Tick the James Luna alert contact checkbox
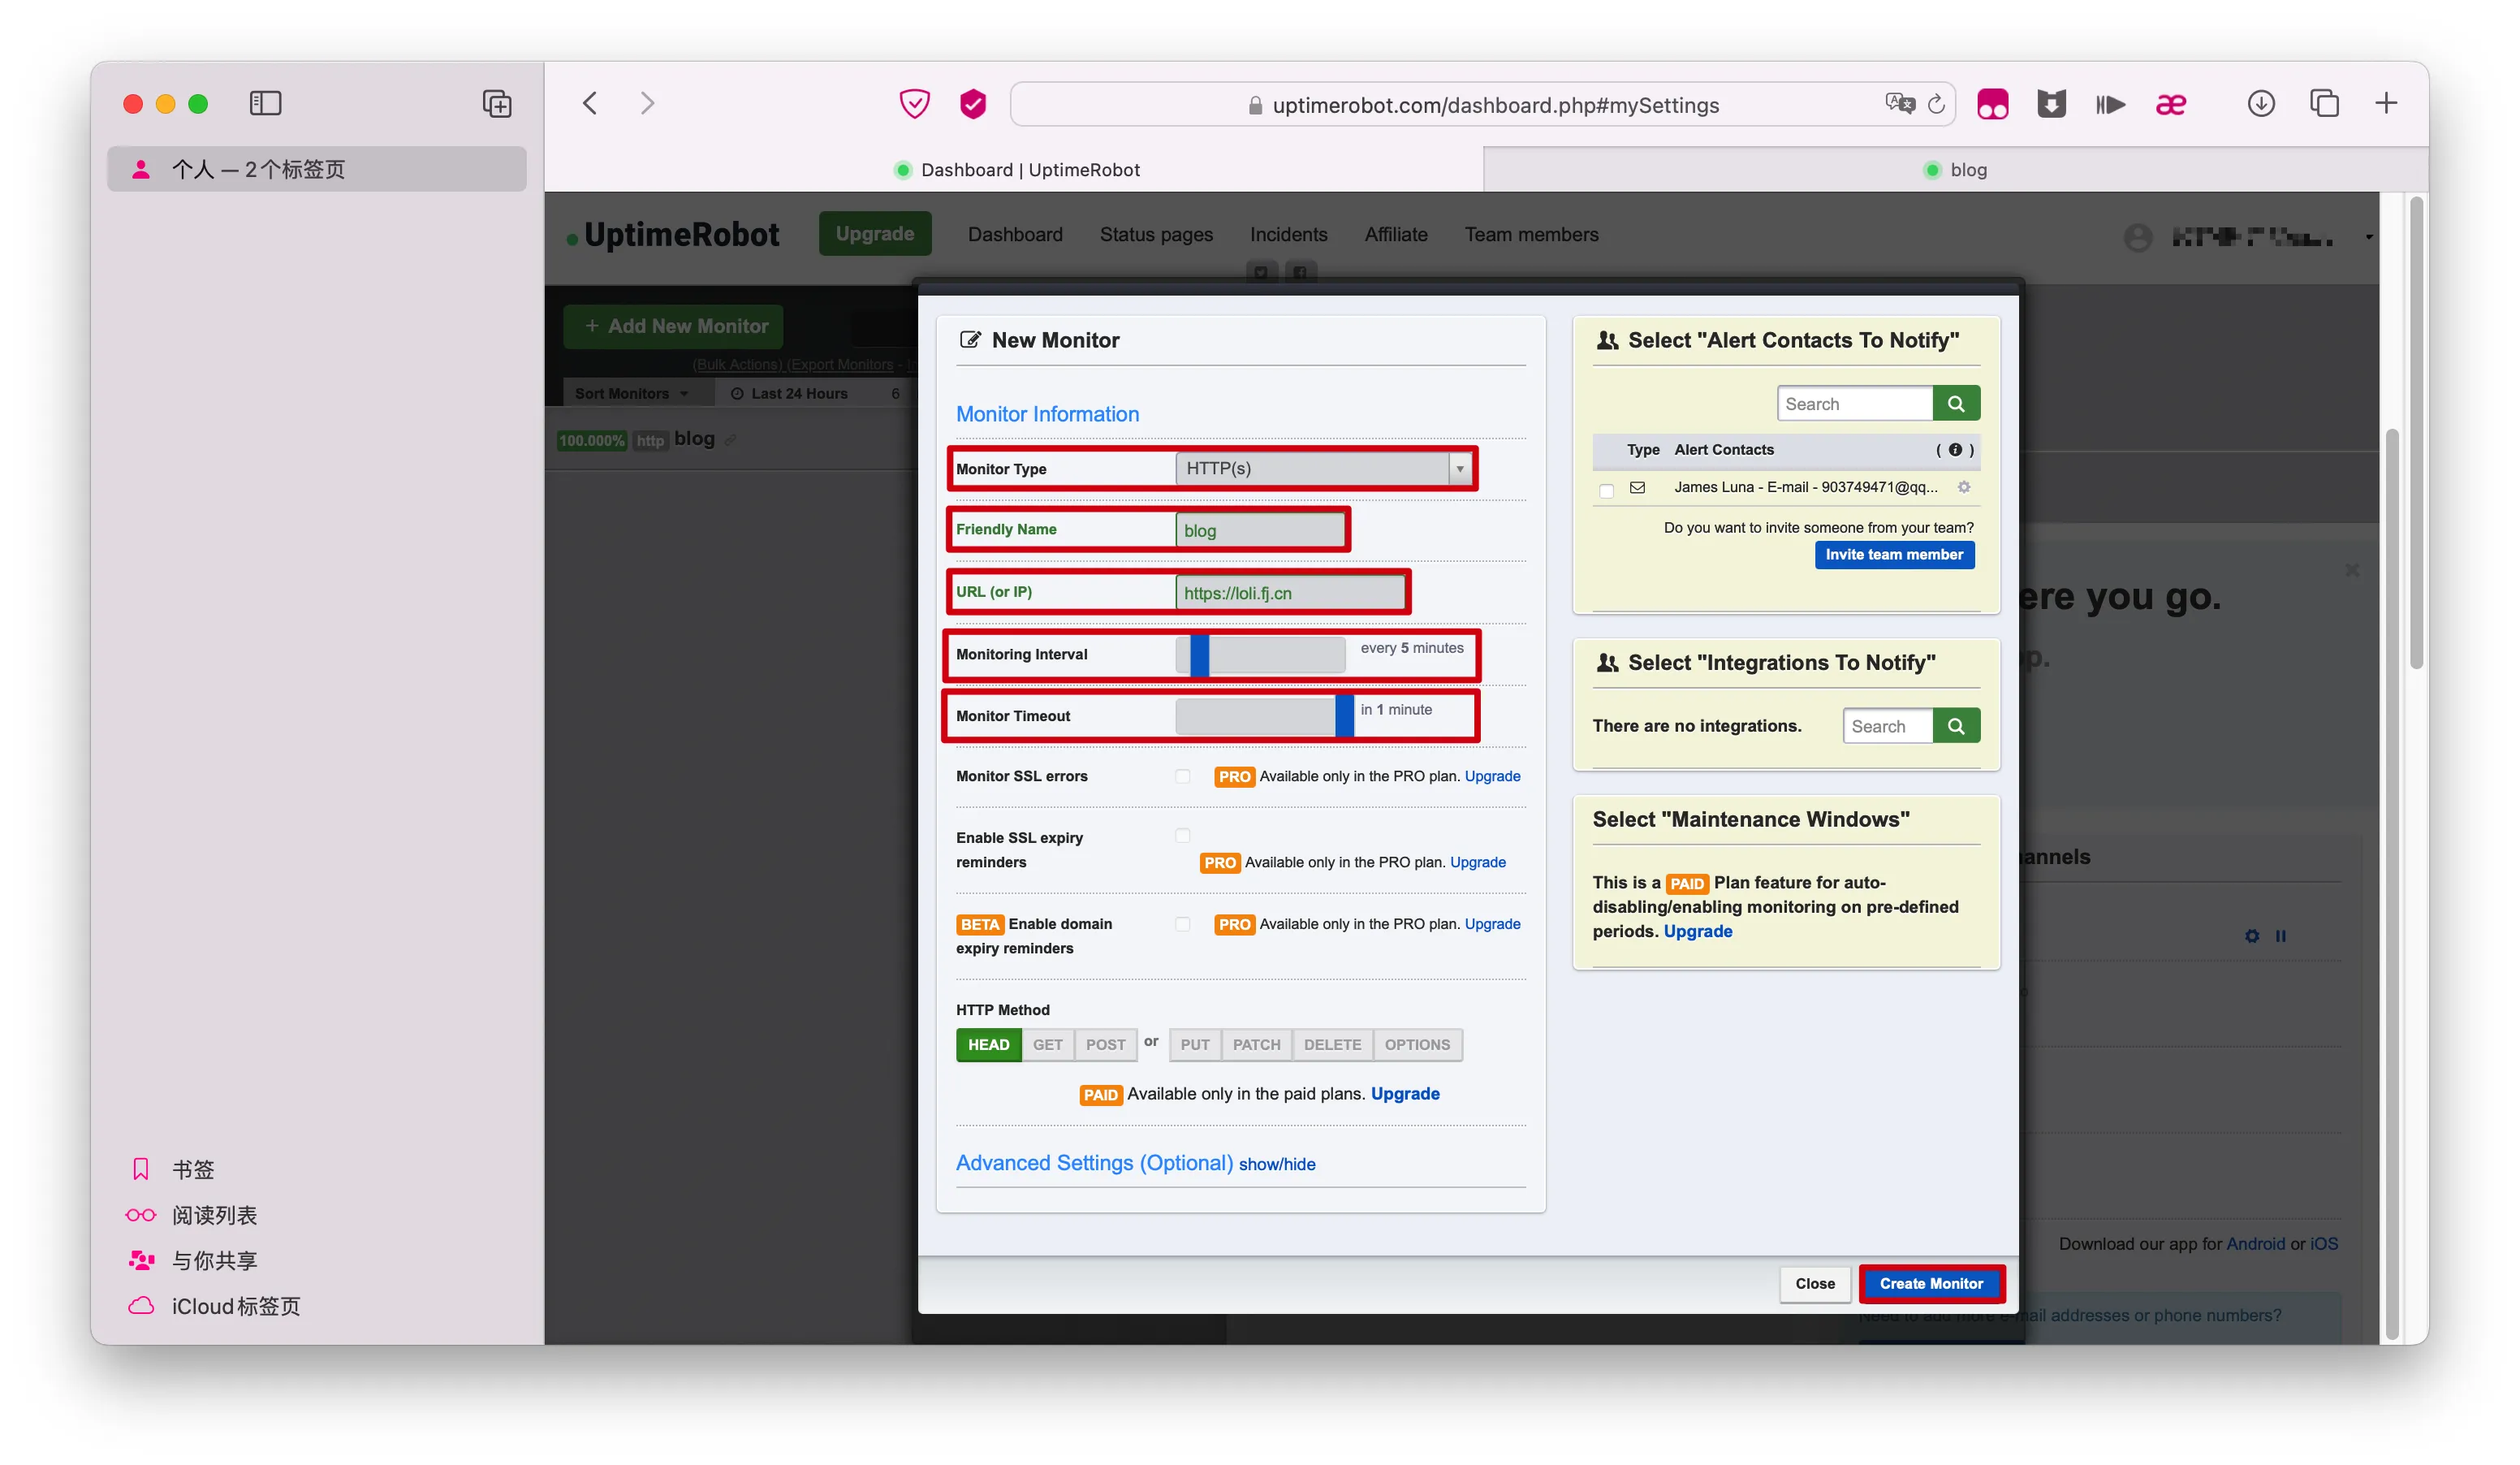 tap(1606, 490)
